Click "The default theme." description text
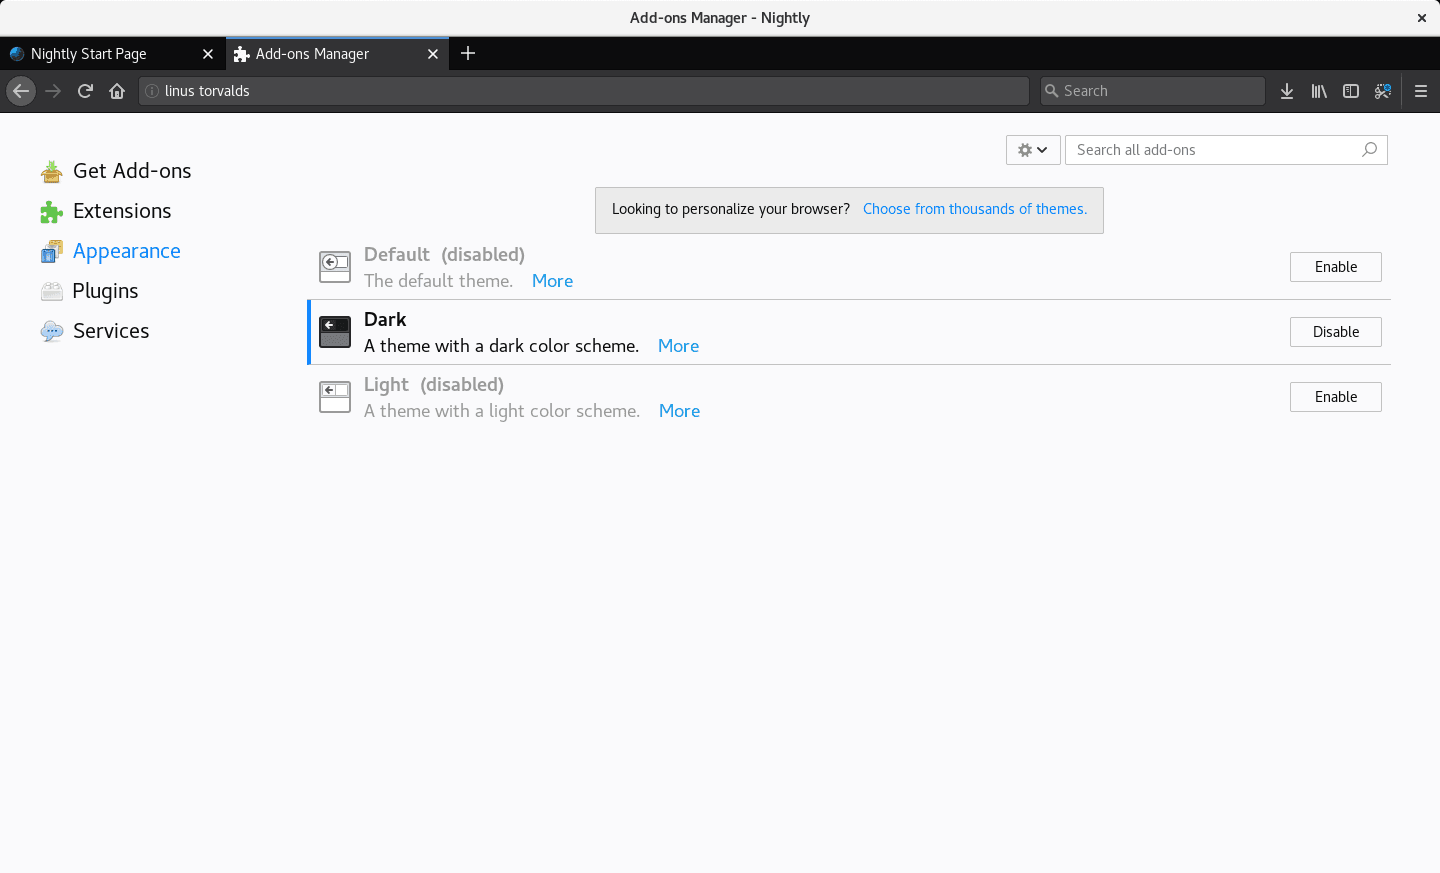The width and height of the screenshot is (1440, 873). [438, 281]
